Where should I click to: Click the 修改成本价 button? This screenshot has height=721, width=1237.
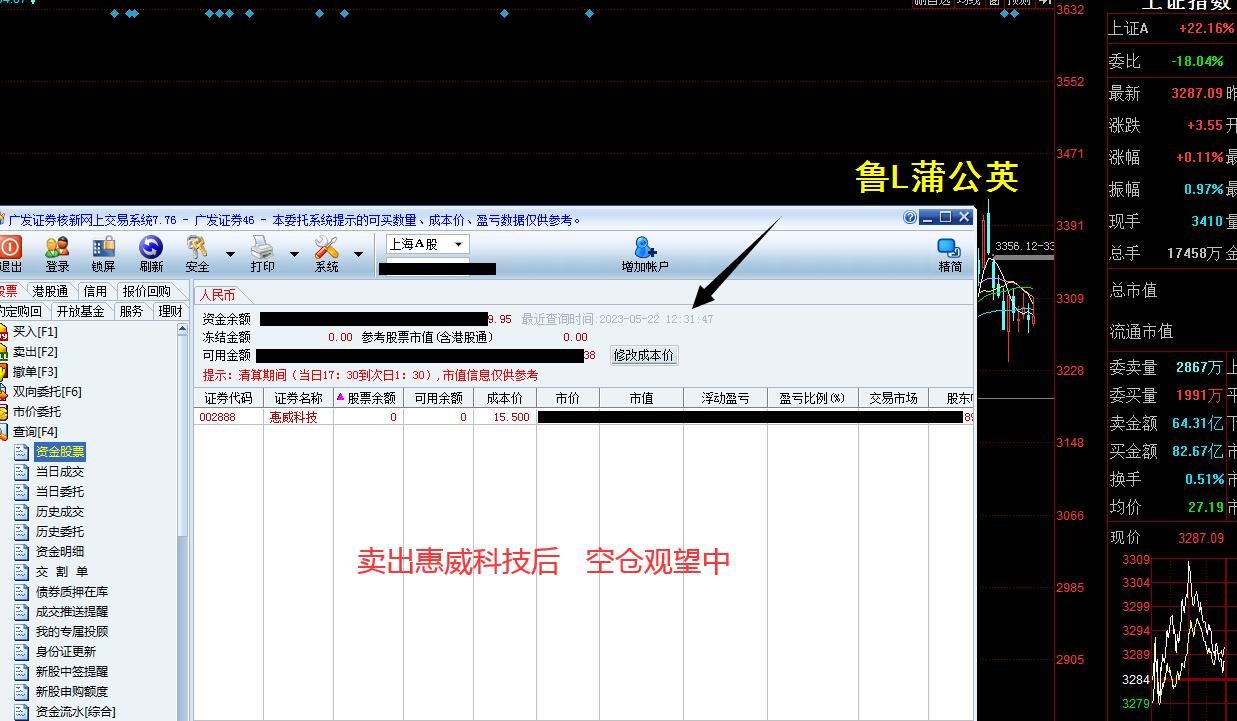(644, 355)
